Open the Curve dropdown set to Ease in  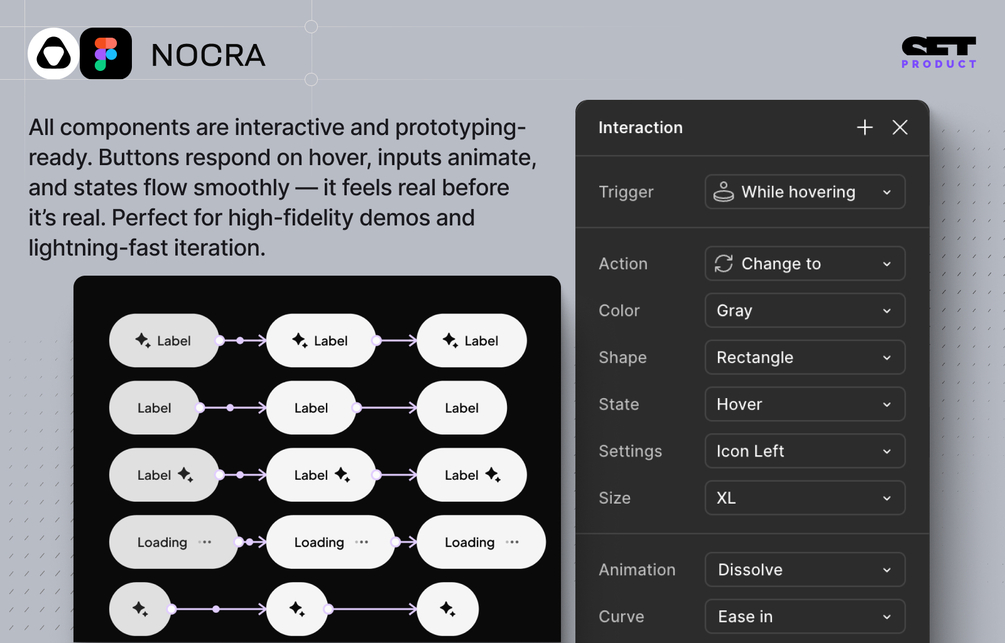[805, 617]
